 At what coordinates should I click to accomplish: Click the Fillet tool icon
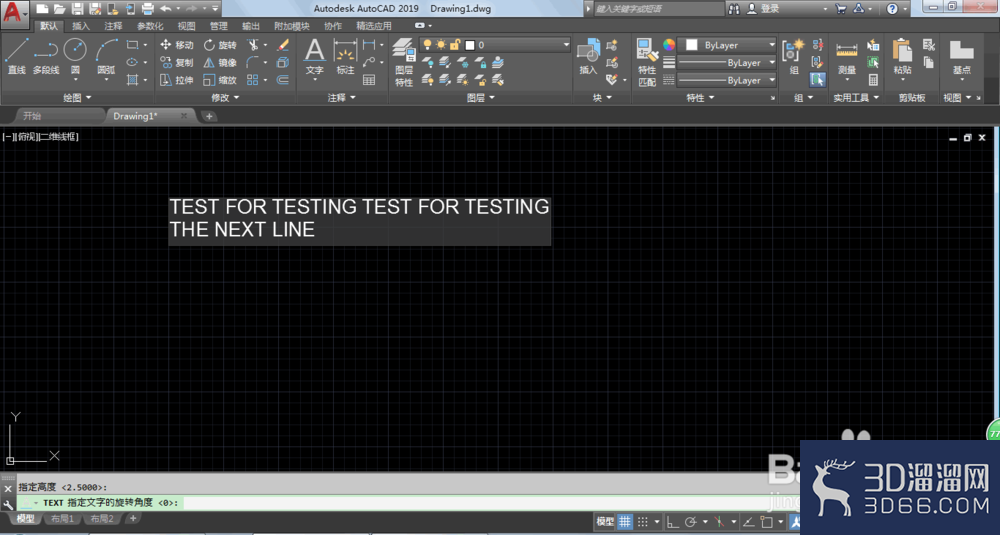coord(253,62)
